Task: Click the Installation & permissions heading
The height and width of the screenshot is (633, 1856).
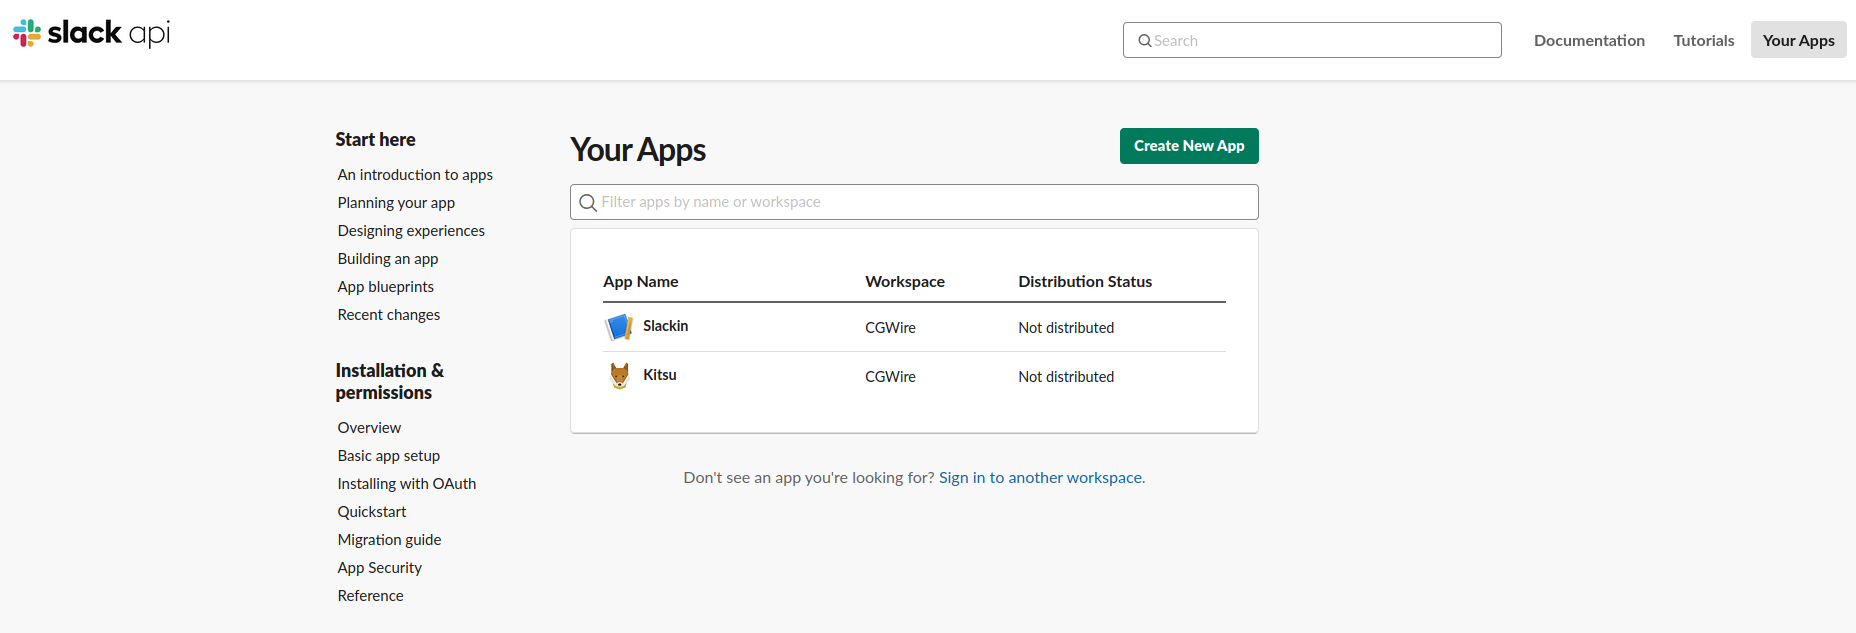Action: (390, 382)
